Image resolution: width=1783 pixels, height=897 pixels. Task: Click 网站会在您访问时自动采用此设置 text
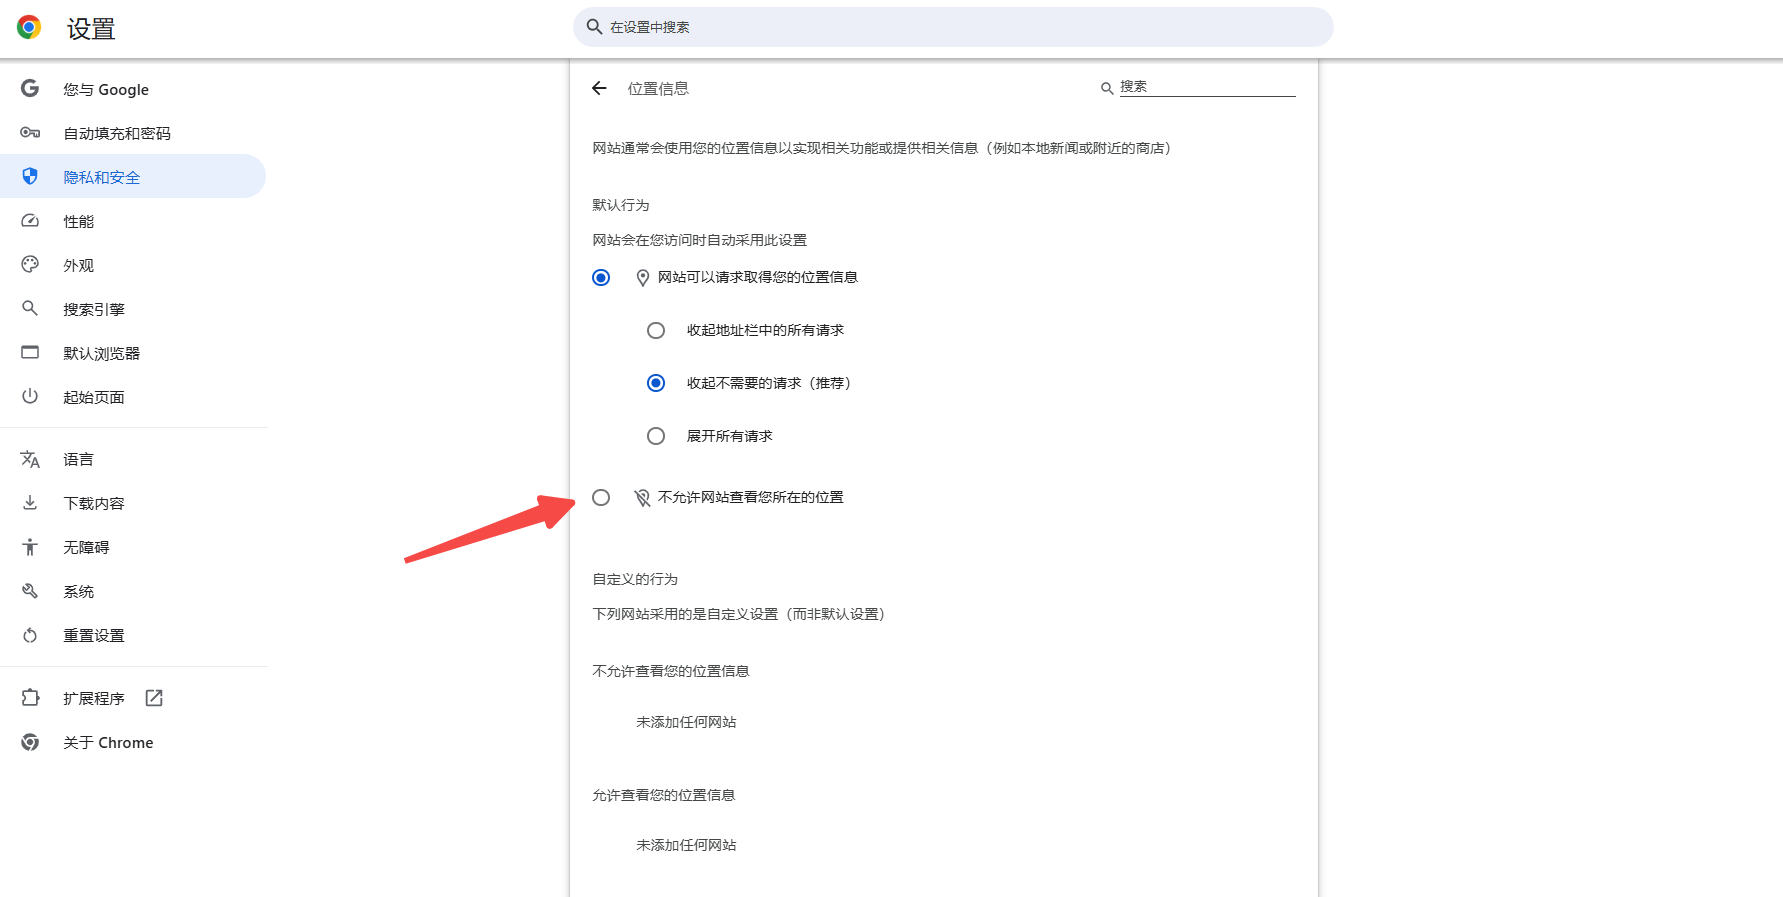pyautogui.click(x=700, y=240)
